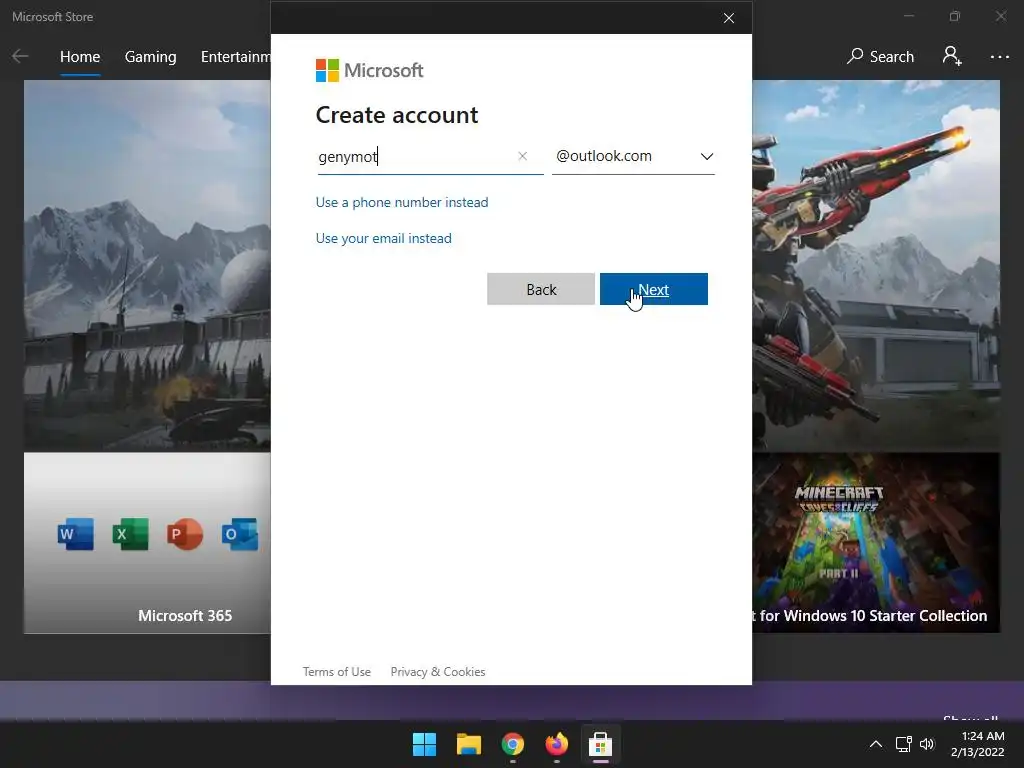Open the Store's three-dot more menu
This screenshot has width=1024, height=768.
tap(999, 57)
